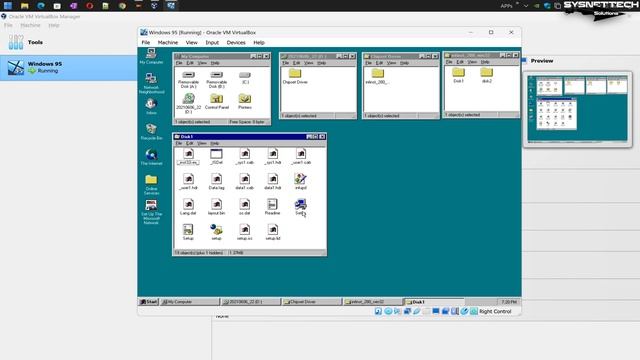Screen dimensions: 640x360
Task: Select _inst32i.ex_ file in Disk1
Action: (x=188, y=157)
